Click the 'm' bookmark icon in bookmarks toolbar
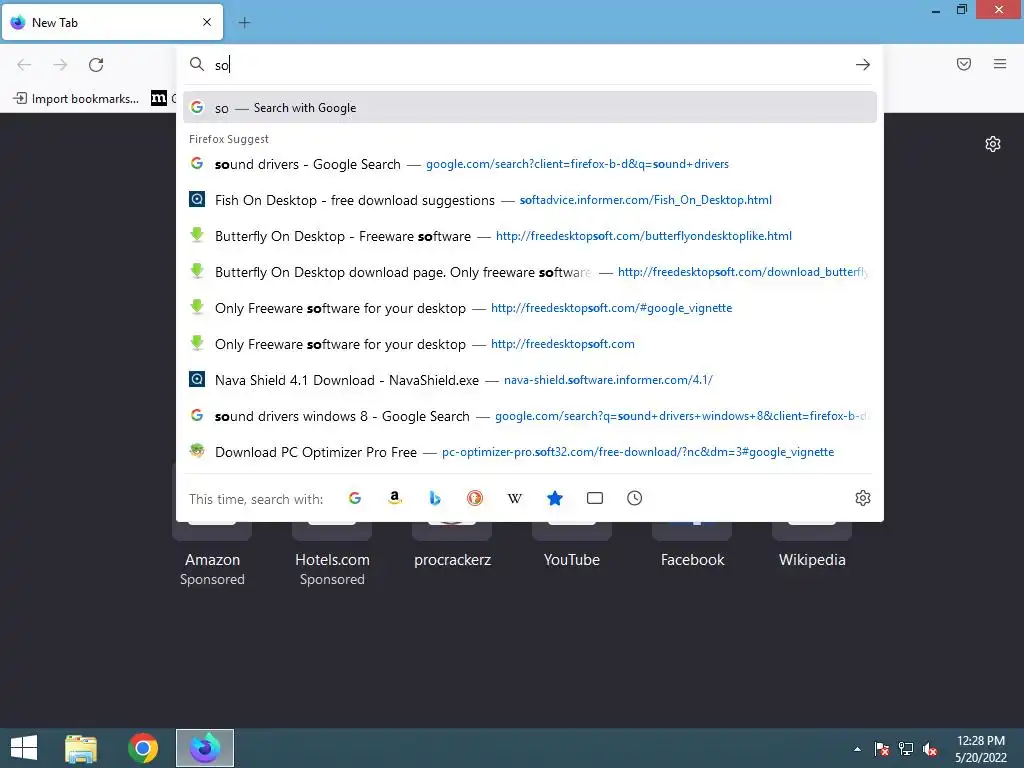 pos(159,98)
